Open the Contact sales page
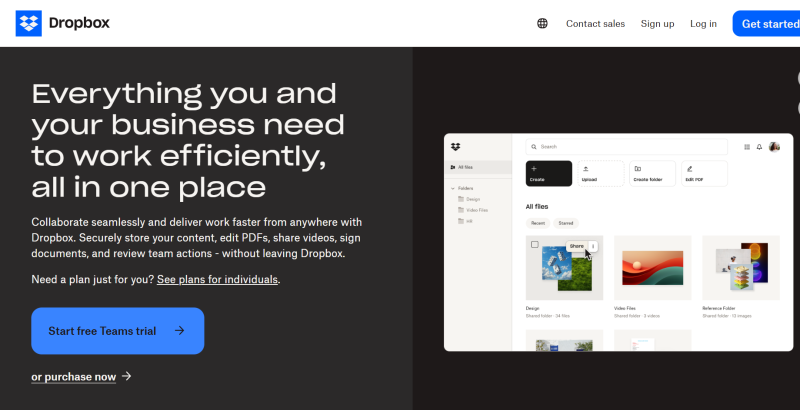Image resolution: width=800 pixels, height=410 pixels. coord(595,23)
